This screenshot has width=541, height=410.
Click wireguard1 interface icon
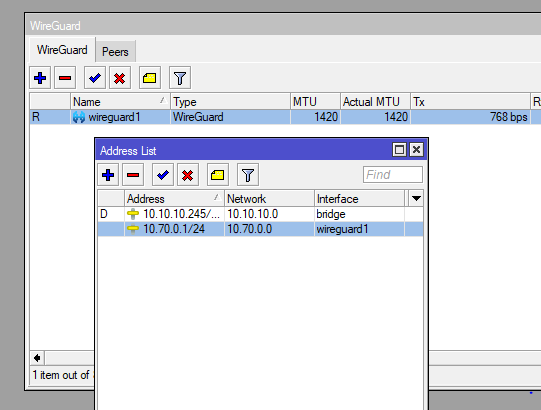(x=79, y=117)
